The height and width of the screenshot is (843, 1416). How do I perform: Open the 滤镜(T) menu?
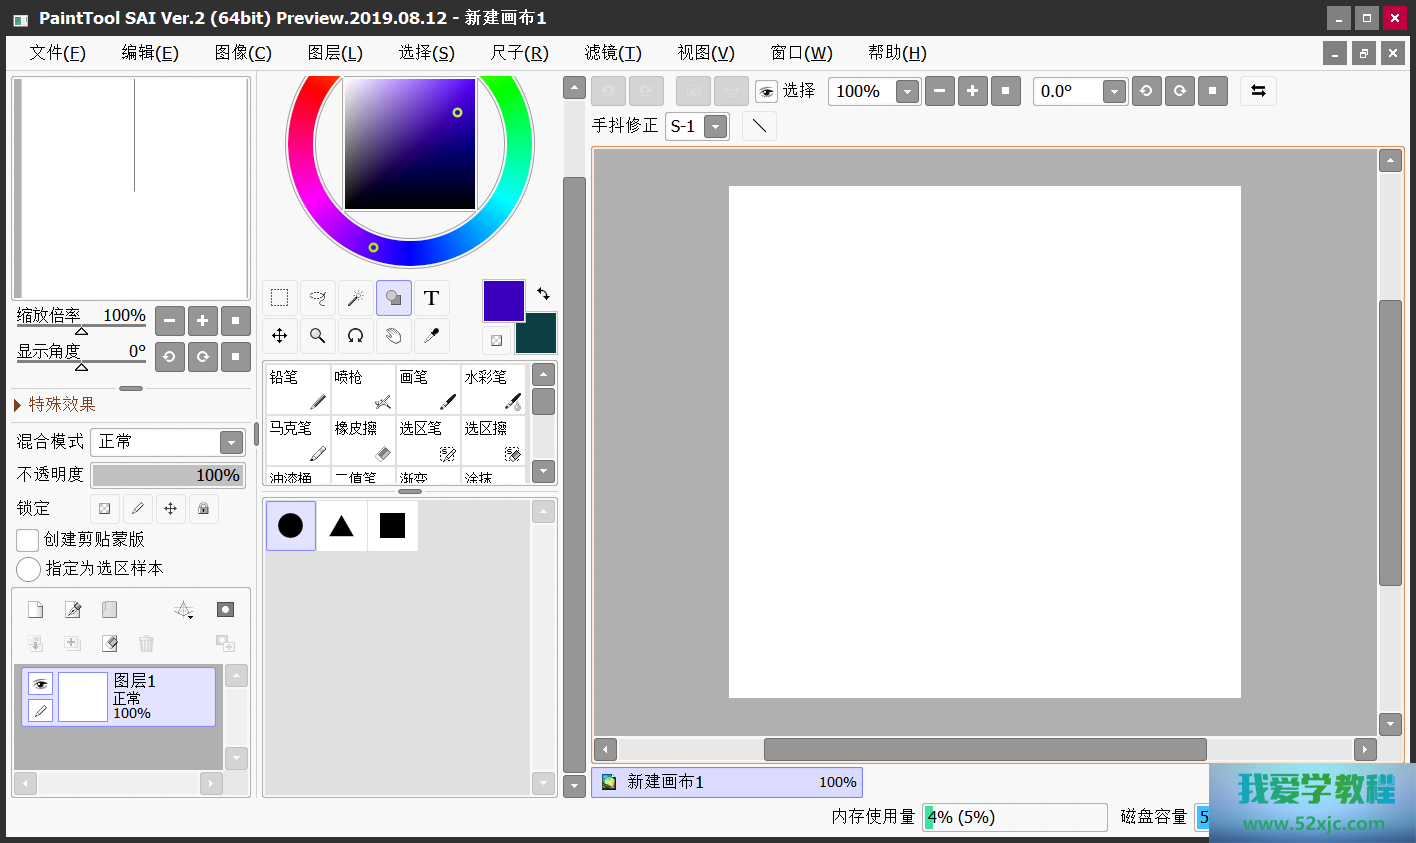point(612,53)
